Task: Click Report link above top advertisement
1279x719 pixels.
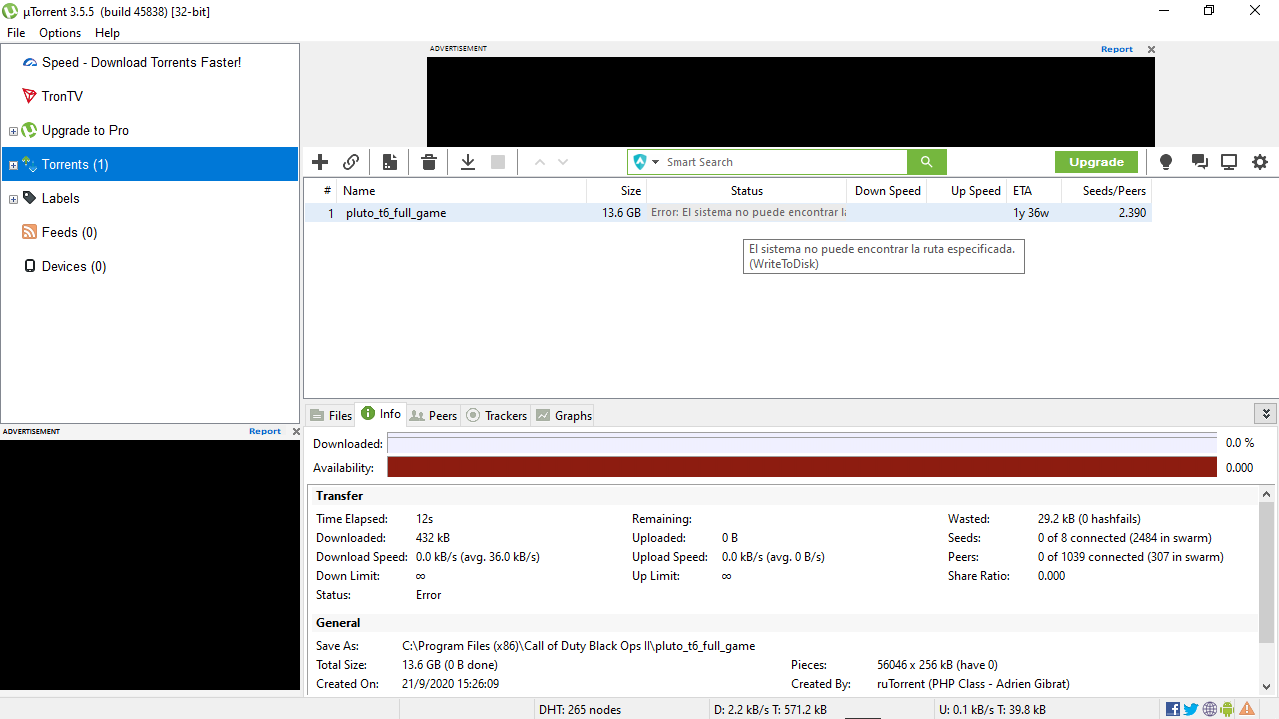Action: (1117, 49)
